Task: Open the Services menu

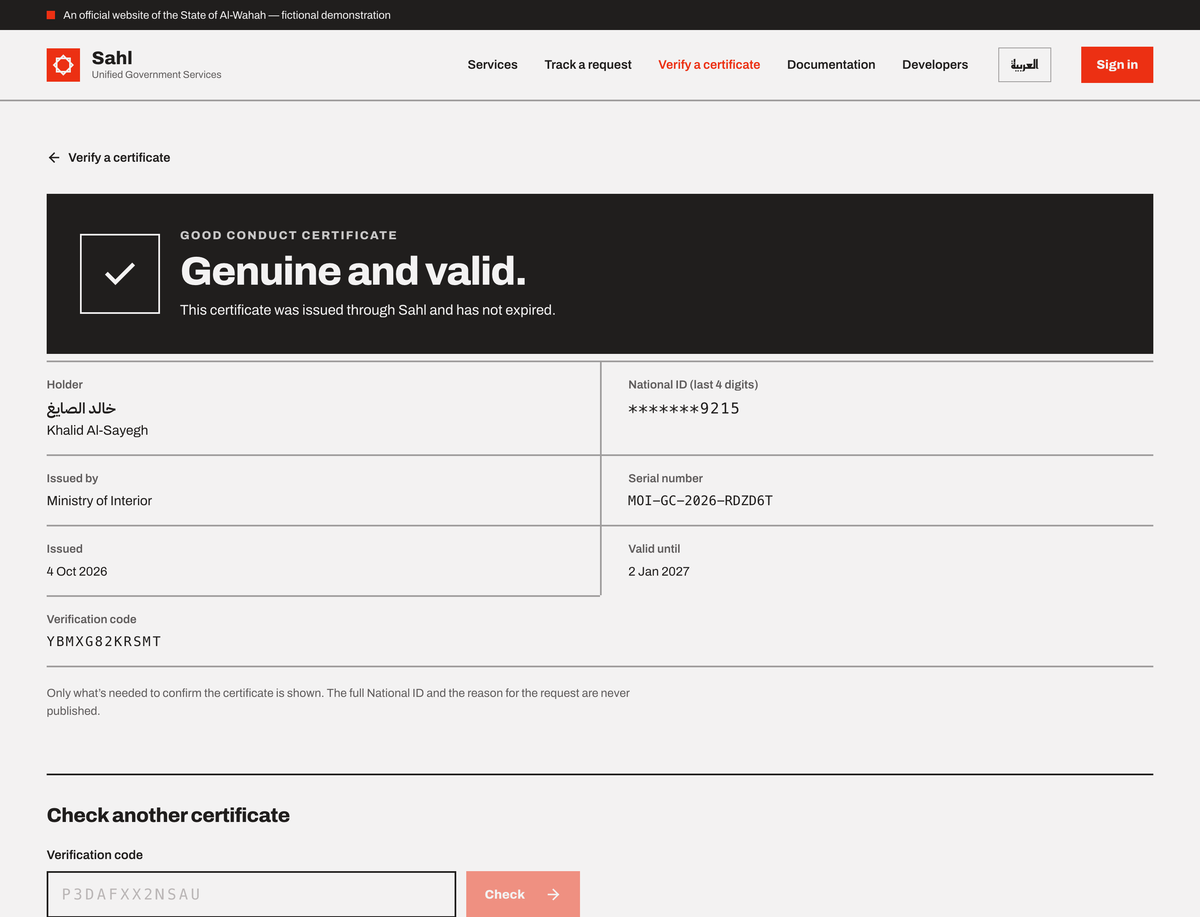Action: click(493, 65)
